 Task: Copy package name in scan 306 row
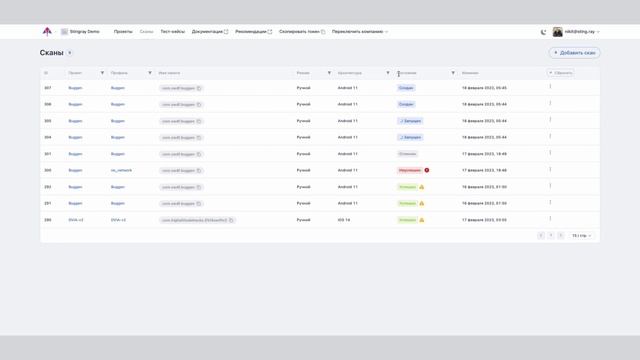tap(199, 104)
